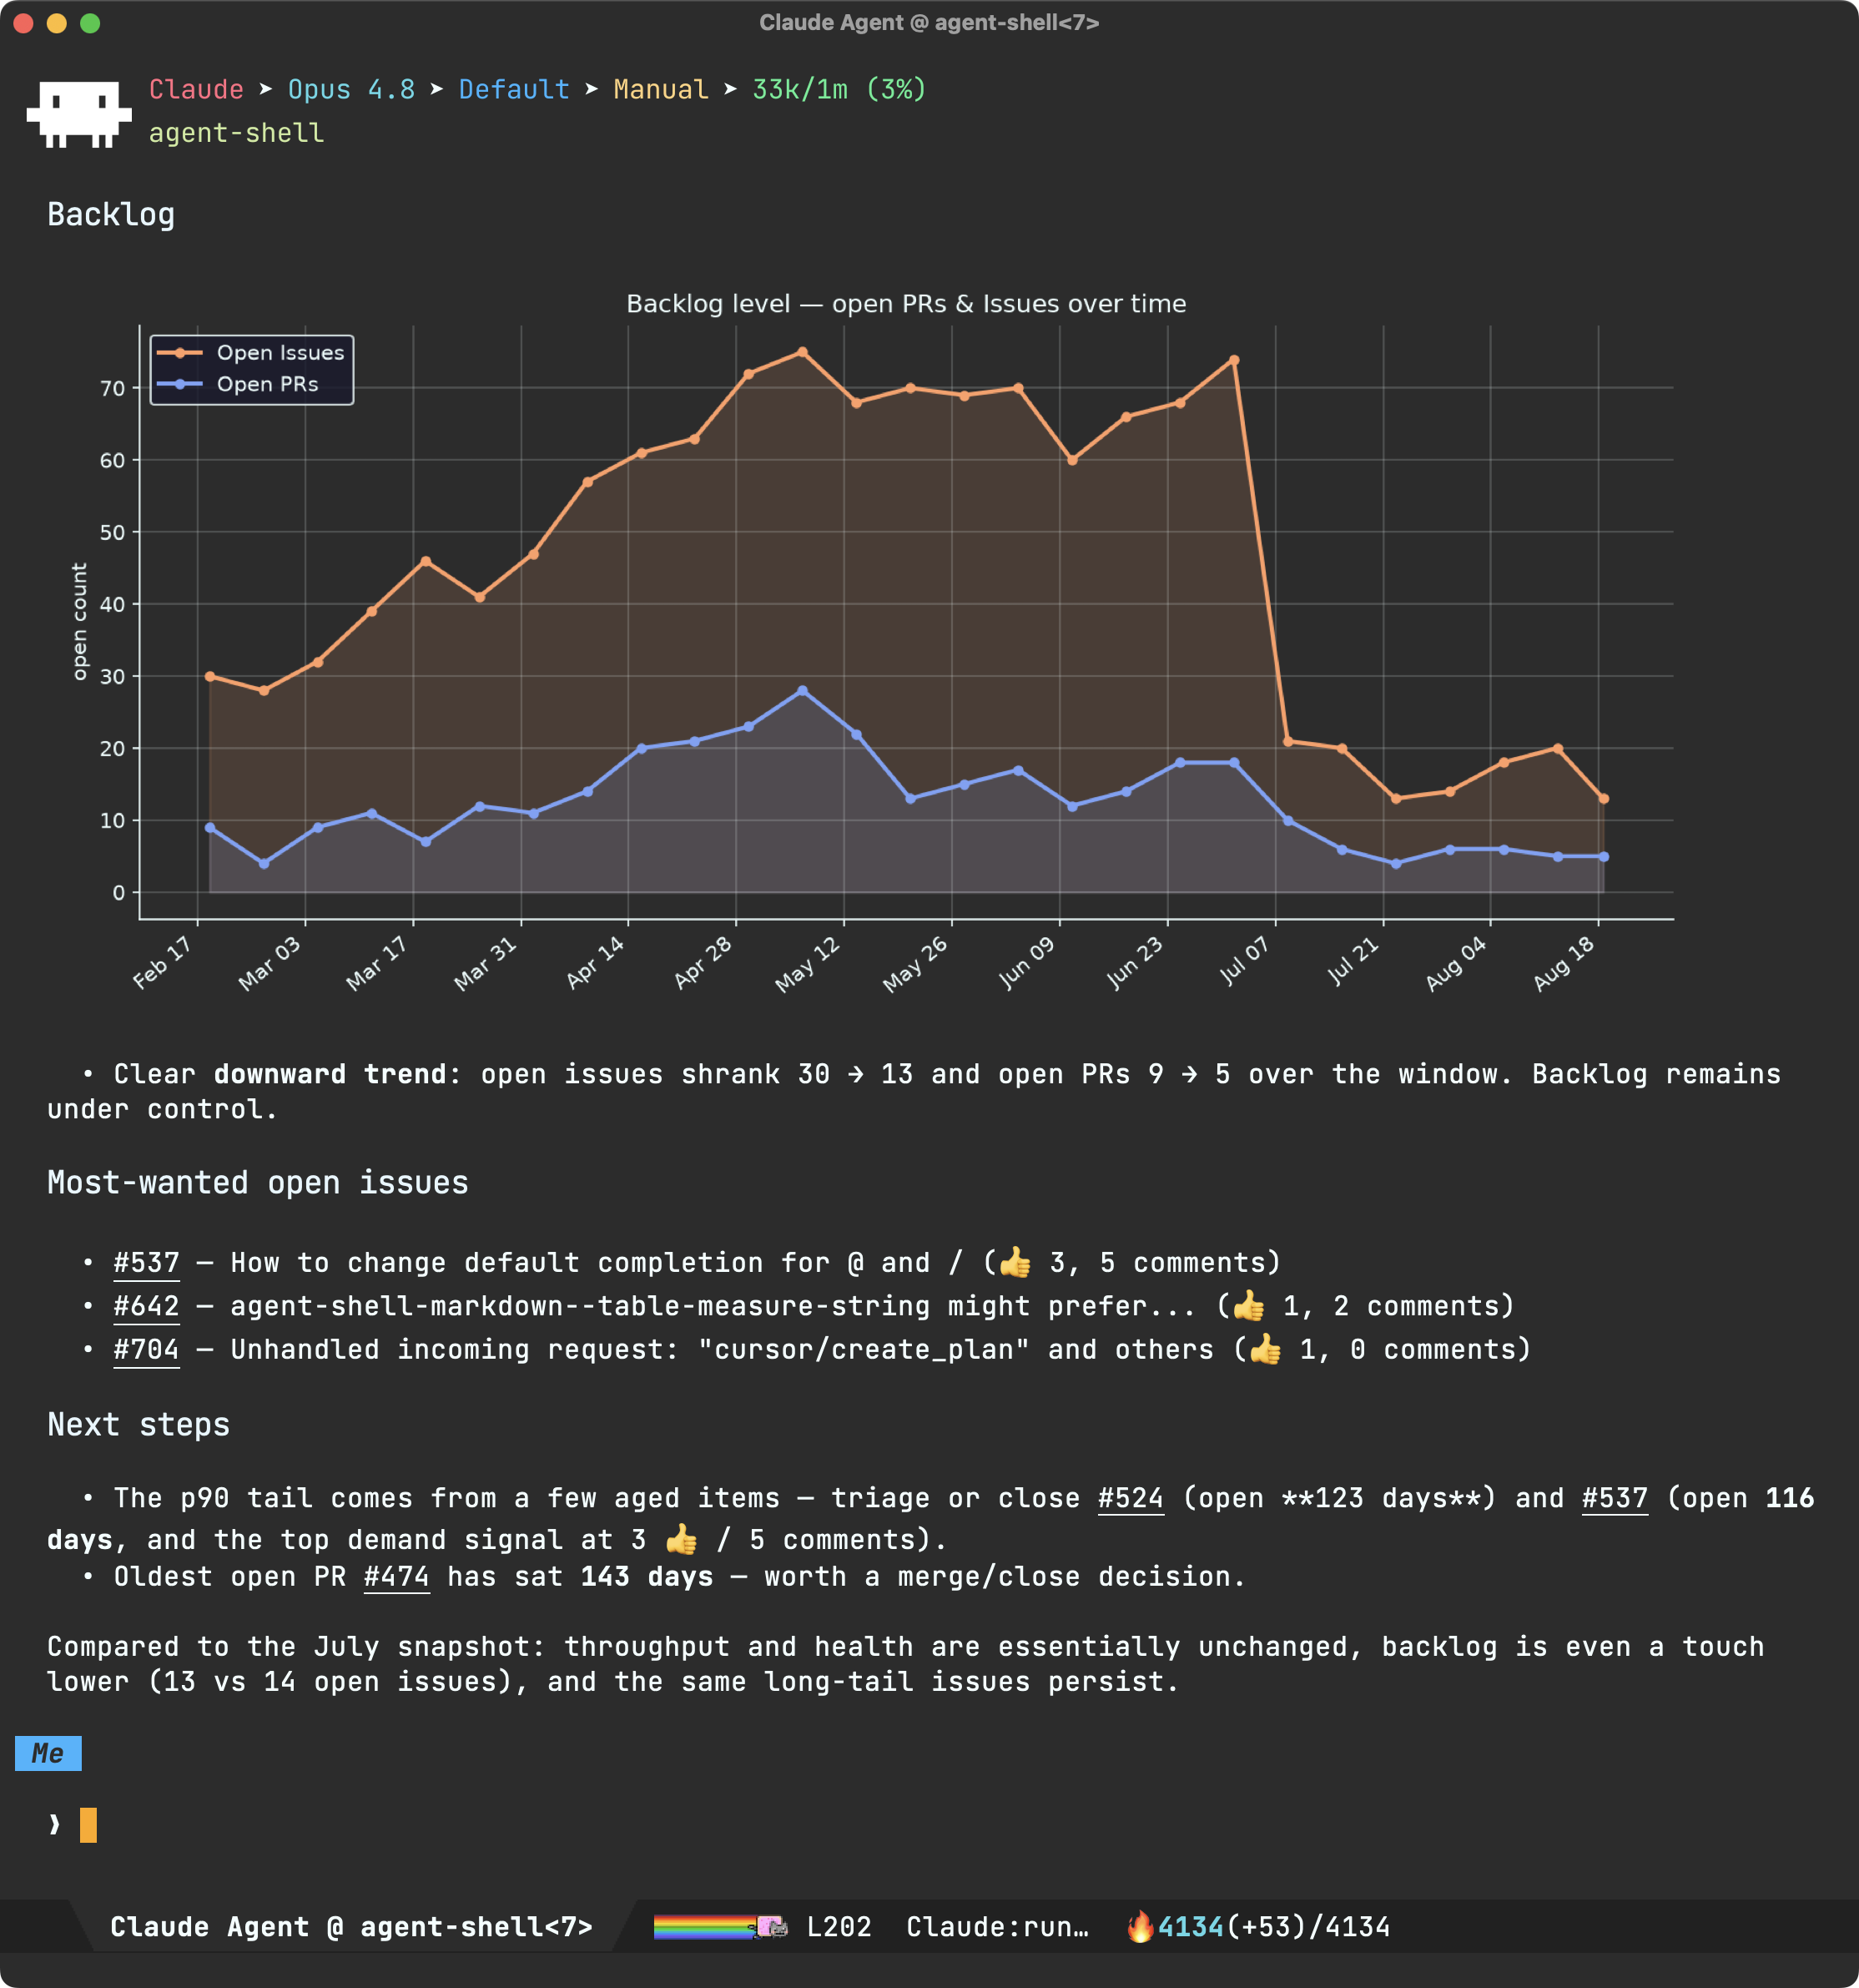Click the thumbs-up emoji on the #642 line
1859x1988 pixels.
1248,1305
